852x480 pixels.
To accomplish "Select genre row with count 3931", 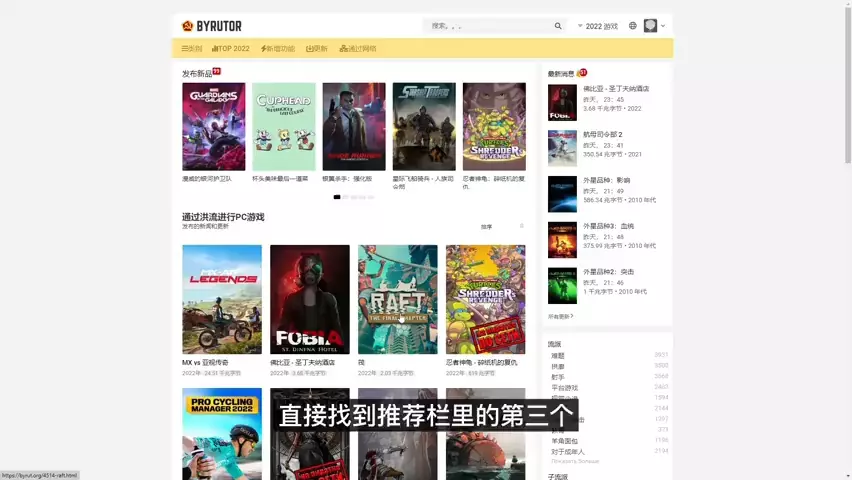I will pyautogui.click(x=609, y=356).
